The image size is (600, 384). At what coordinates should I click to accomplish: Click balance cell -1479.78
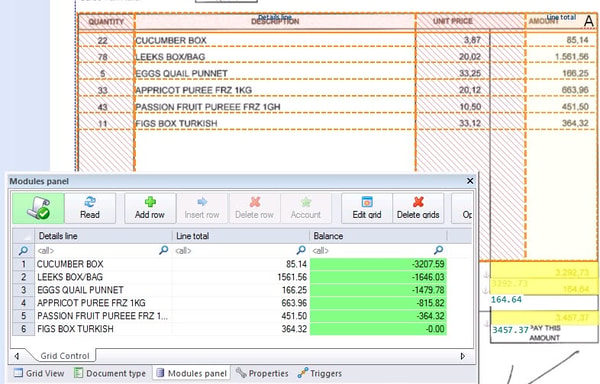tap(378, 290)
